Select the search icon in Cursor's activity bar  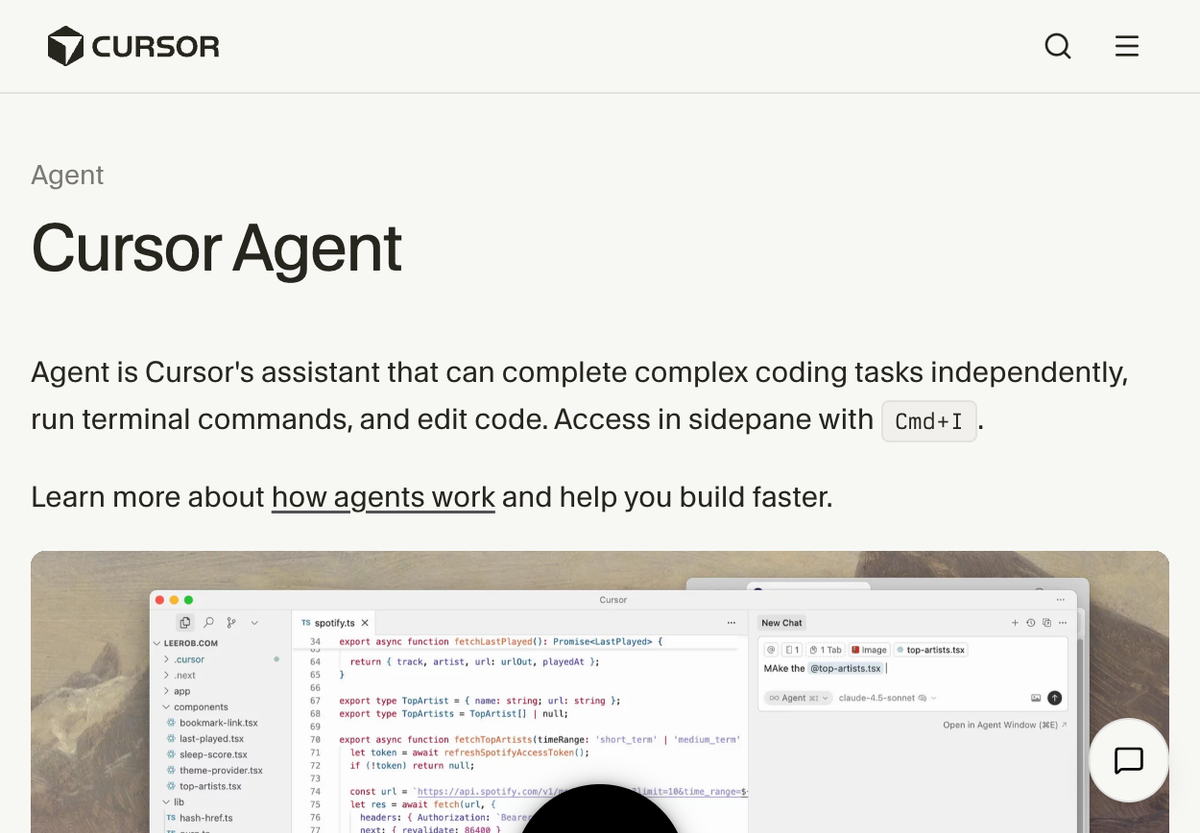click(x=209, y=622)
